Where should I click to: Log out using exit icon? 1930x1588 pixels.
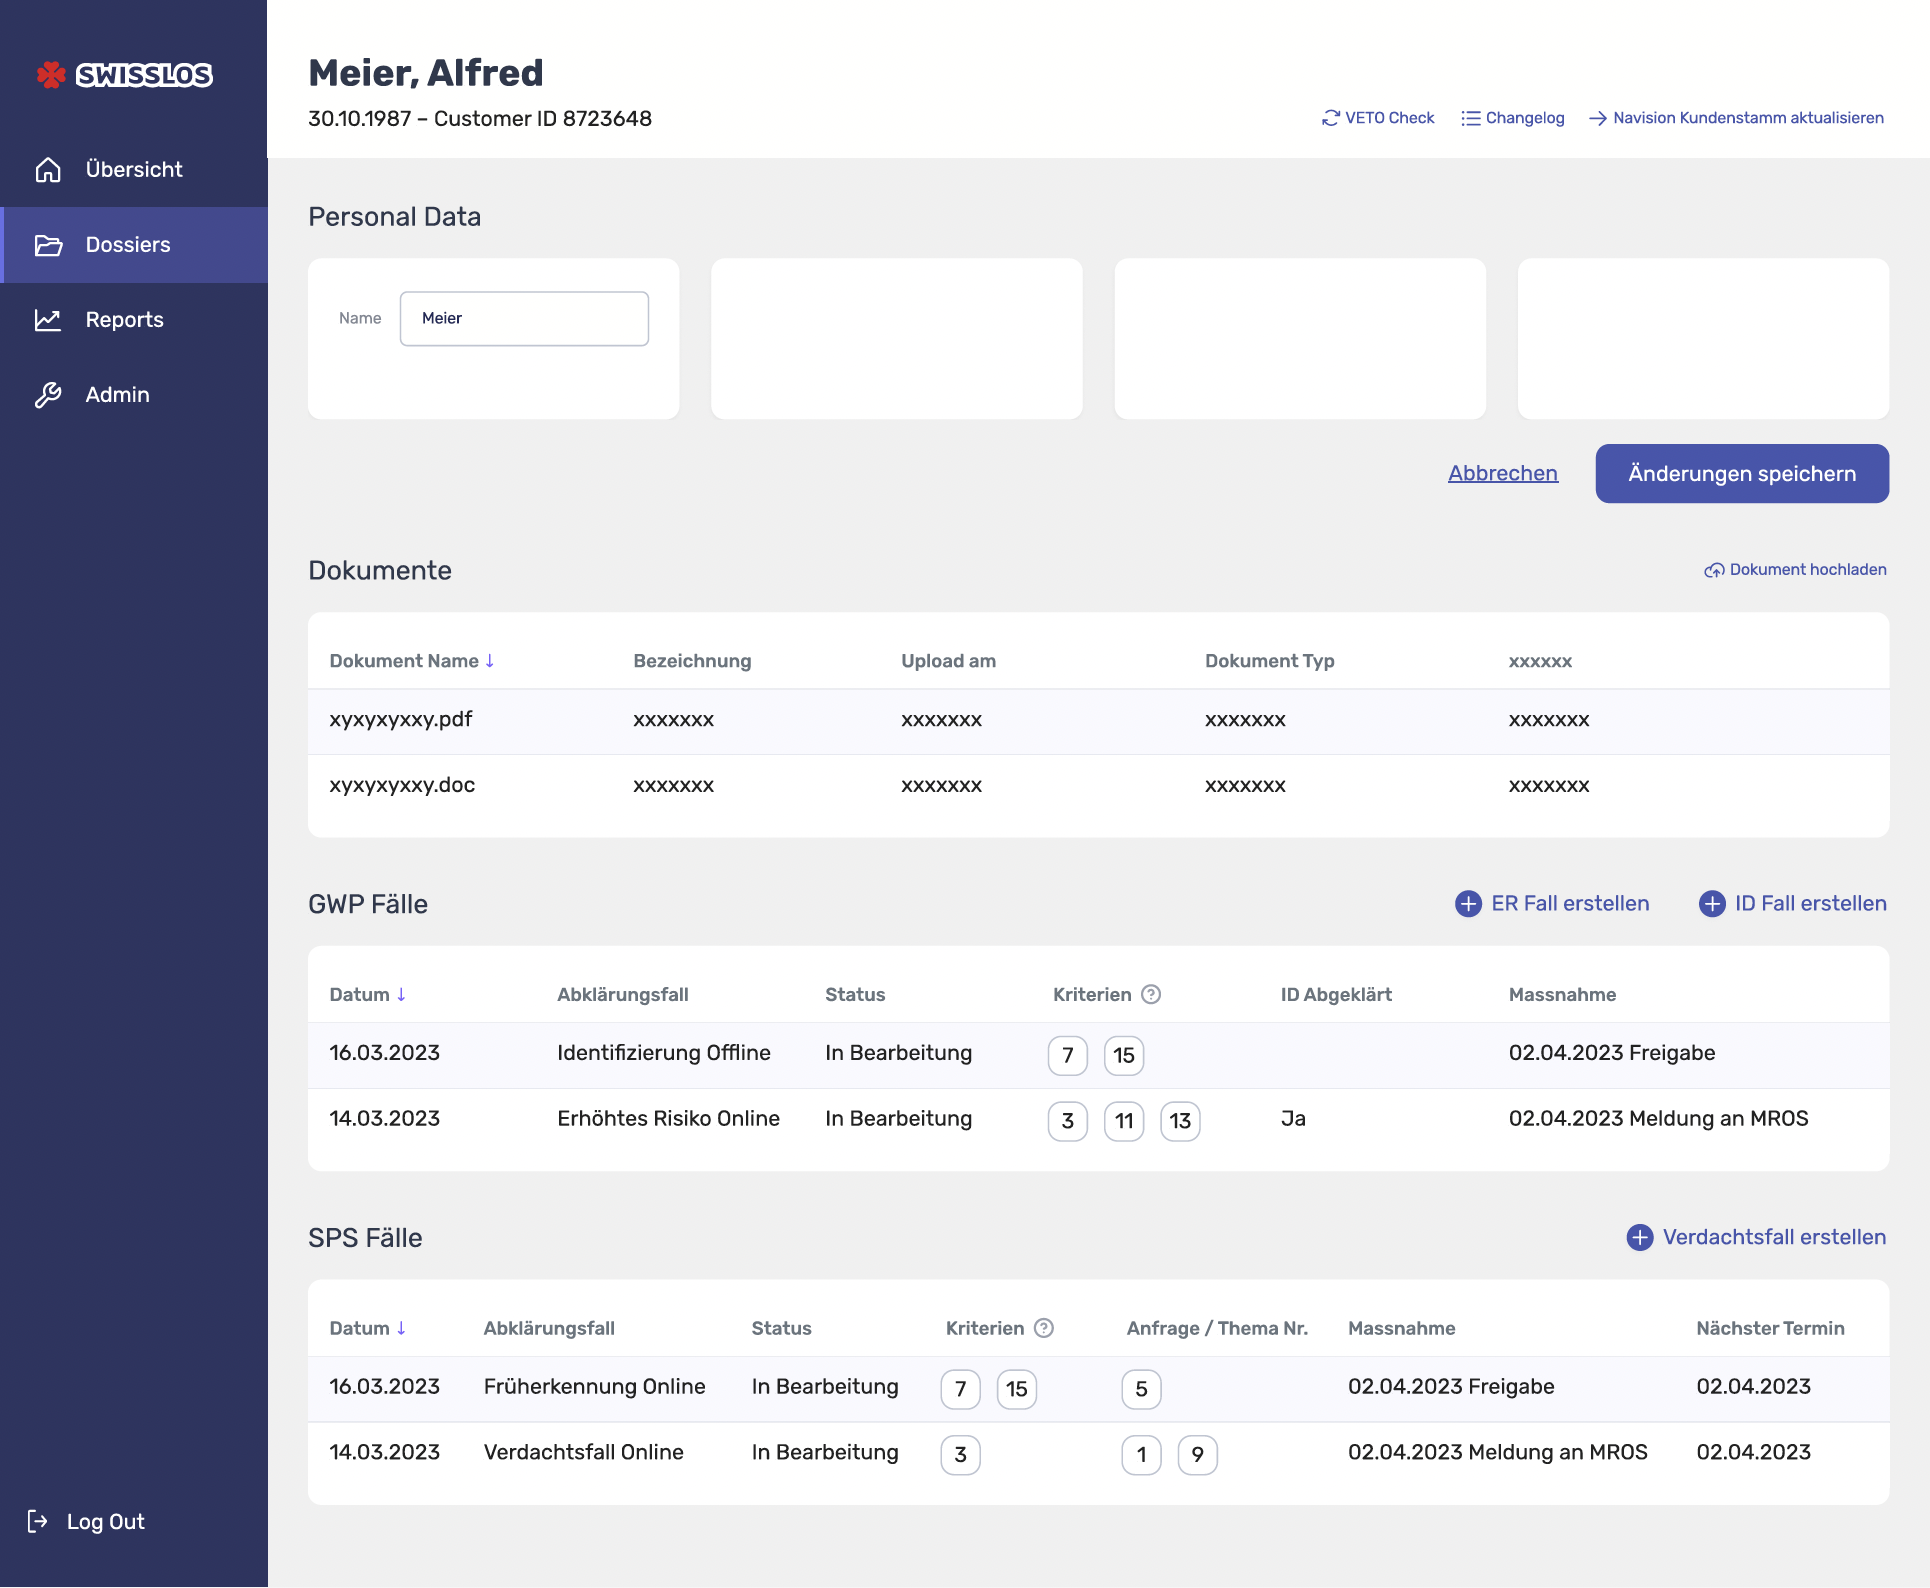[x=38, y=1521]
